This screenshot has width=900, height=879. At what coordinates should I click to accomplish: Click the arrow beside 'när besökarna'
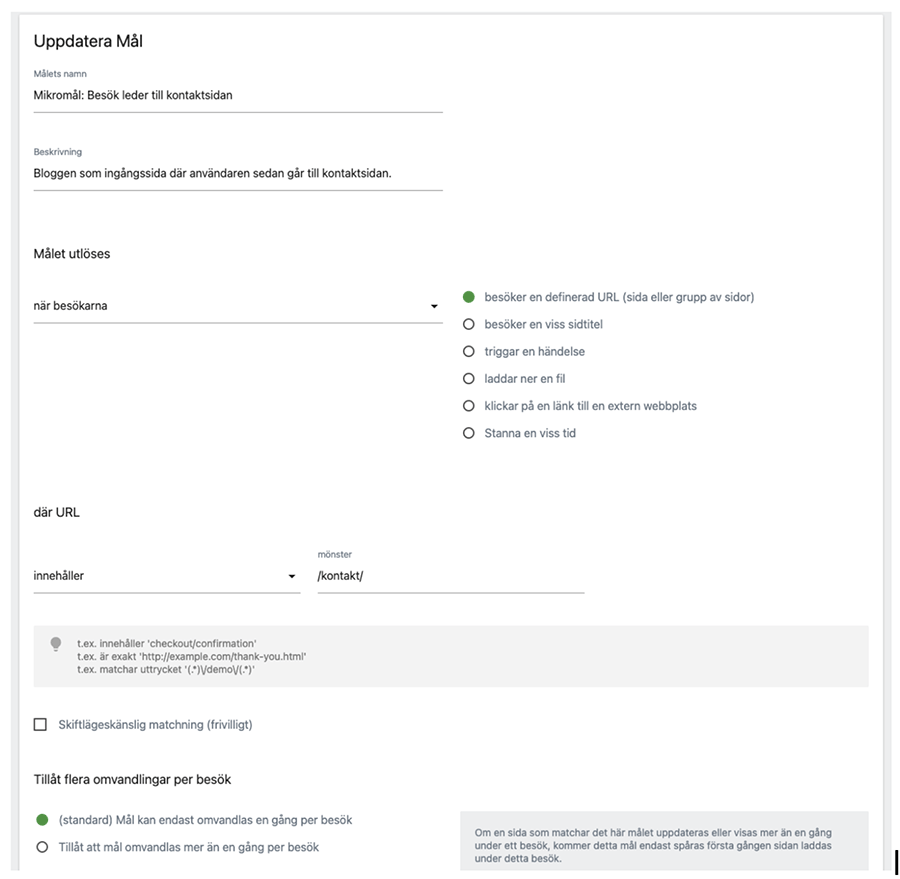point(434,307)
